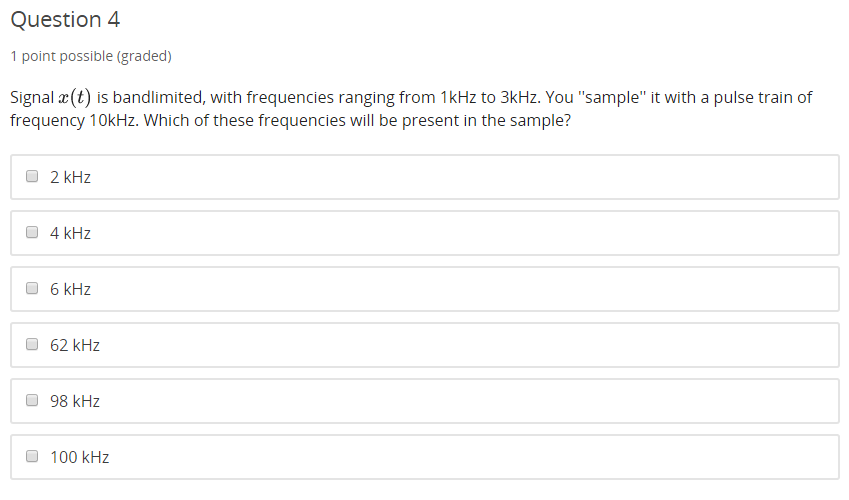Select the 62 kHz checkbox
Viewport: 849px width, 500px height.
pyautogui.click(x=32, y=345)
